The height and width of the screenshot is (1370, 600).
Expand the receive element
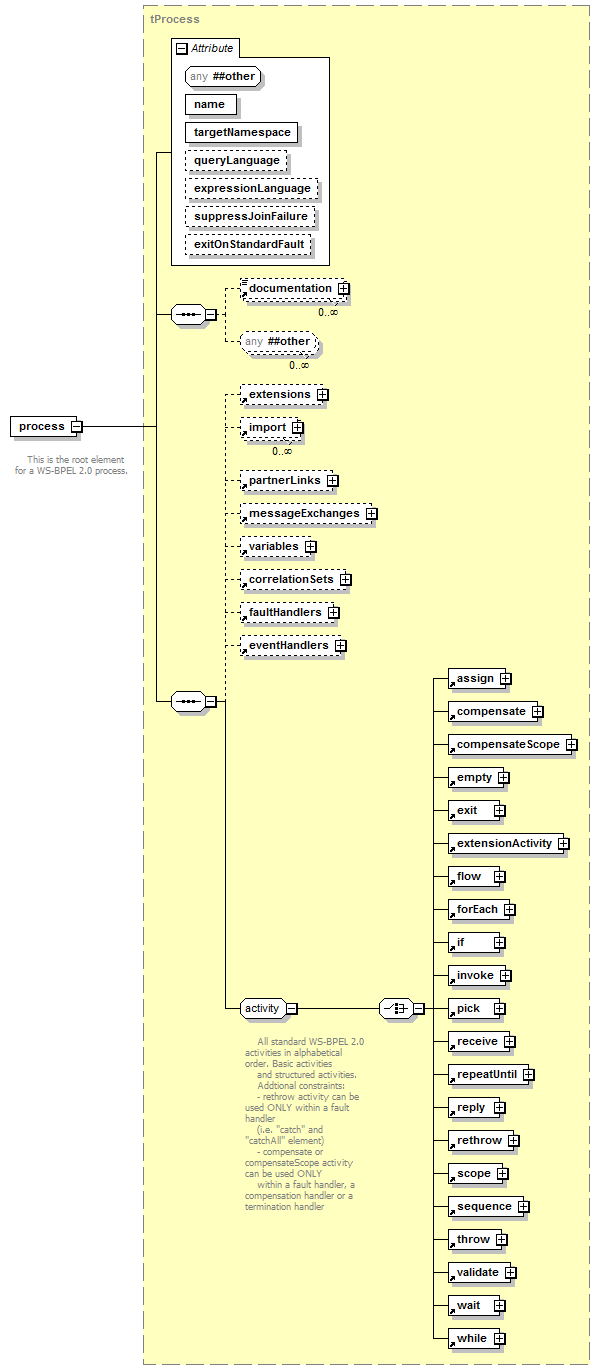click(x=509, y=1042)
